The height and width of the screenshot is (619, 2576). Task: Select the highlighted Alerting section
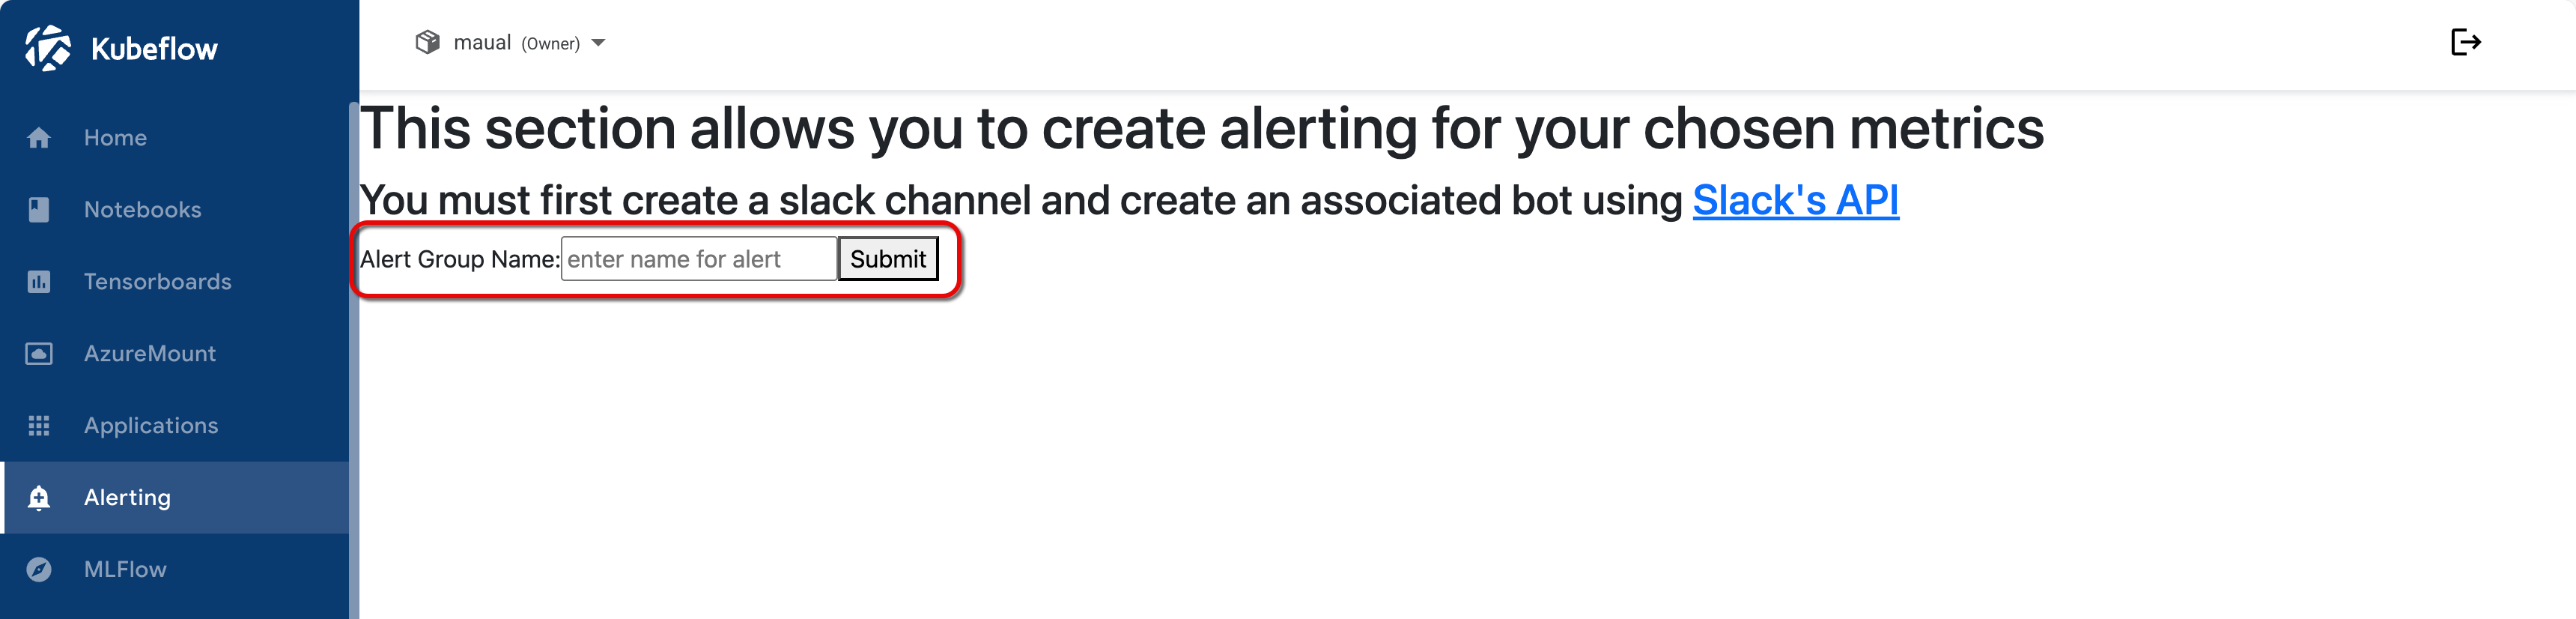(x=127, y=497)
